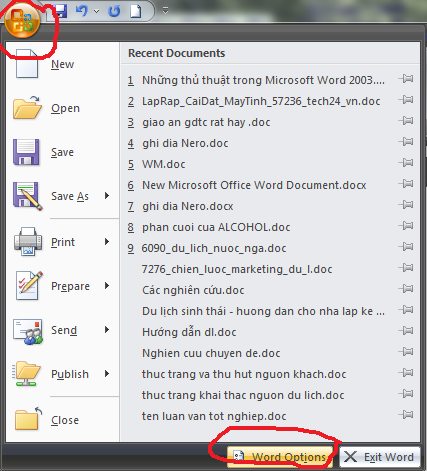Click the open folder icon for Open

[x=27, y=108]
